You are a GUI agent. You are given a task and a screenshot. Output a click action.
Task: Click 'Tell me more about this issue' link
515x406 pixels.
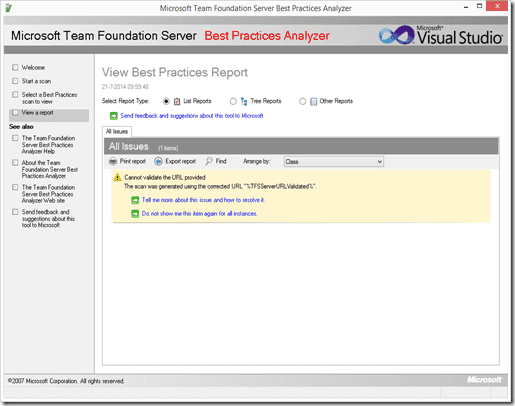pos(203,200)
